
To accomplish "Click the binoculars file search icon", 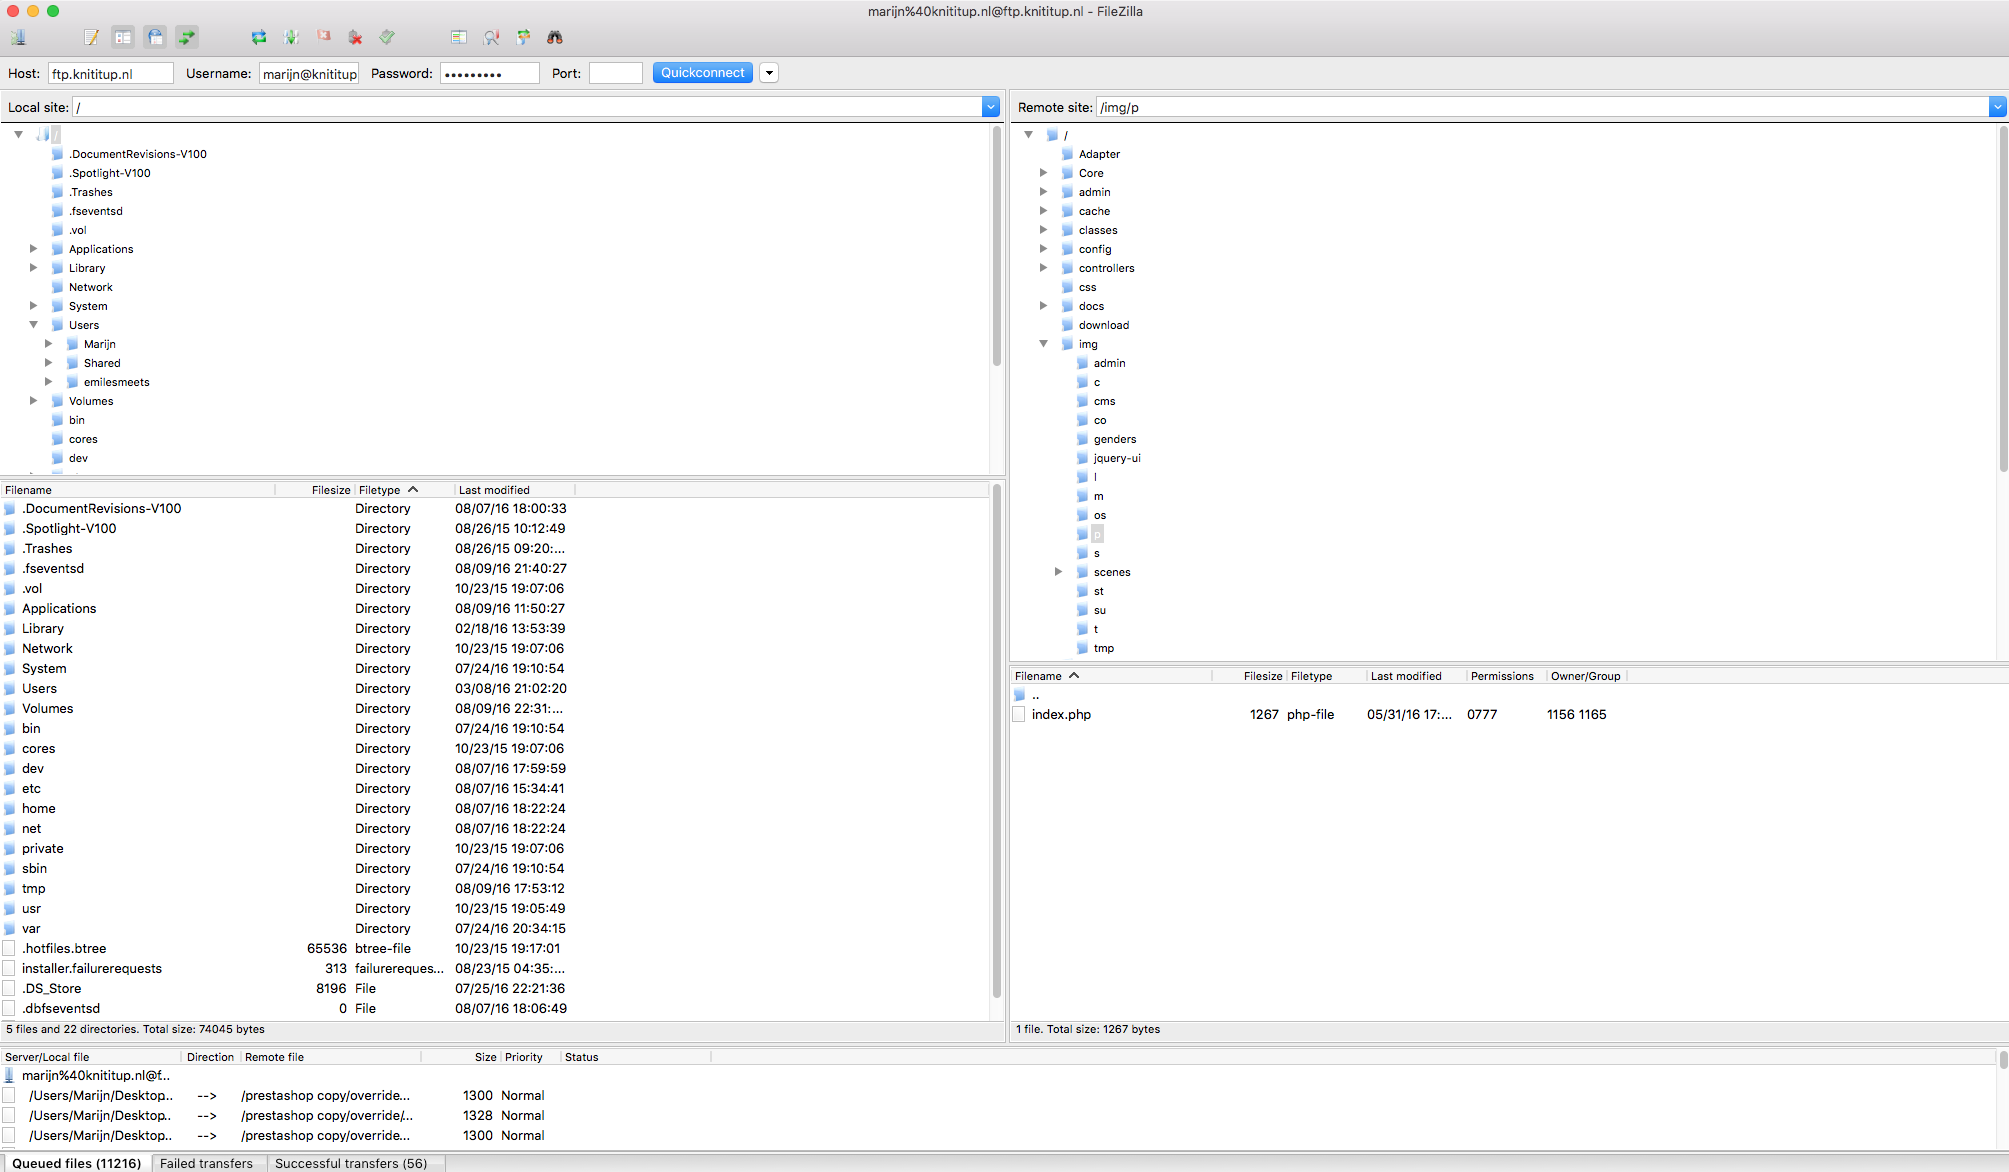I will coord(555,37).
